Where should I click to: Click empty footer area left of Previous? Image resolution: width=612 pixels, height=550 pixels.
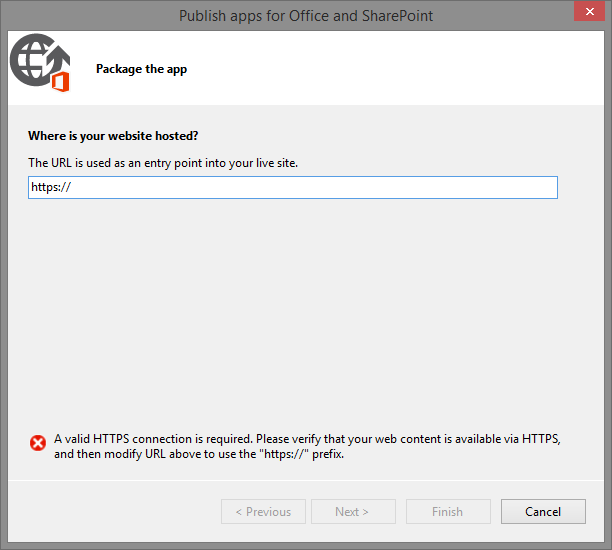pyautogui.click(x=110, y=512)
